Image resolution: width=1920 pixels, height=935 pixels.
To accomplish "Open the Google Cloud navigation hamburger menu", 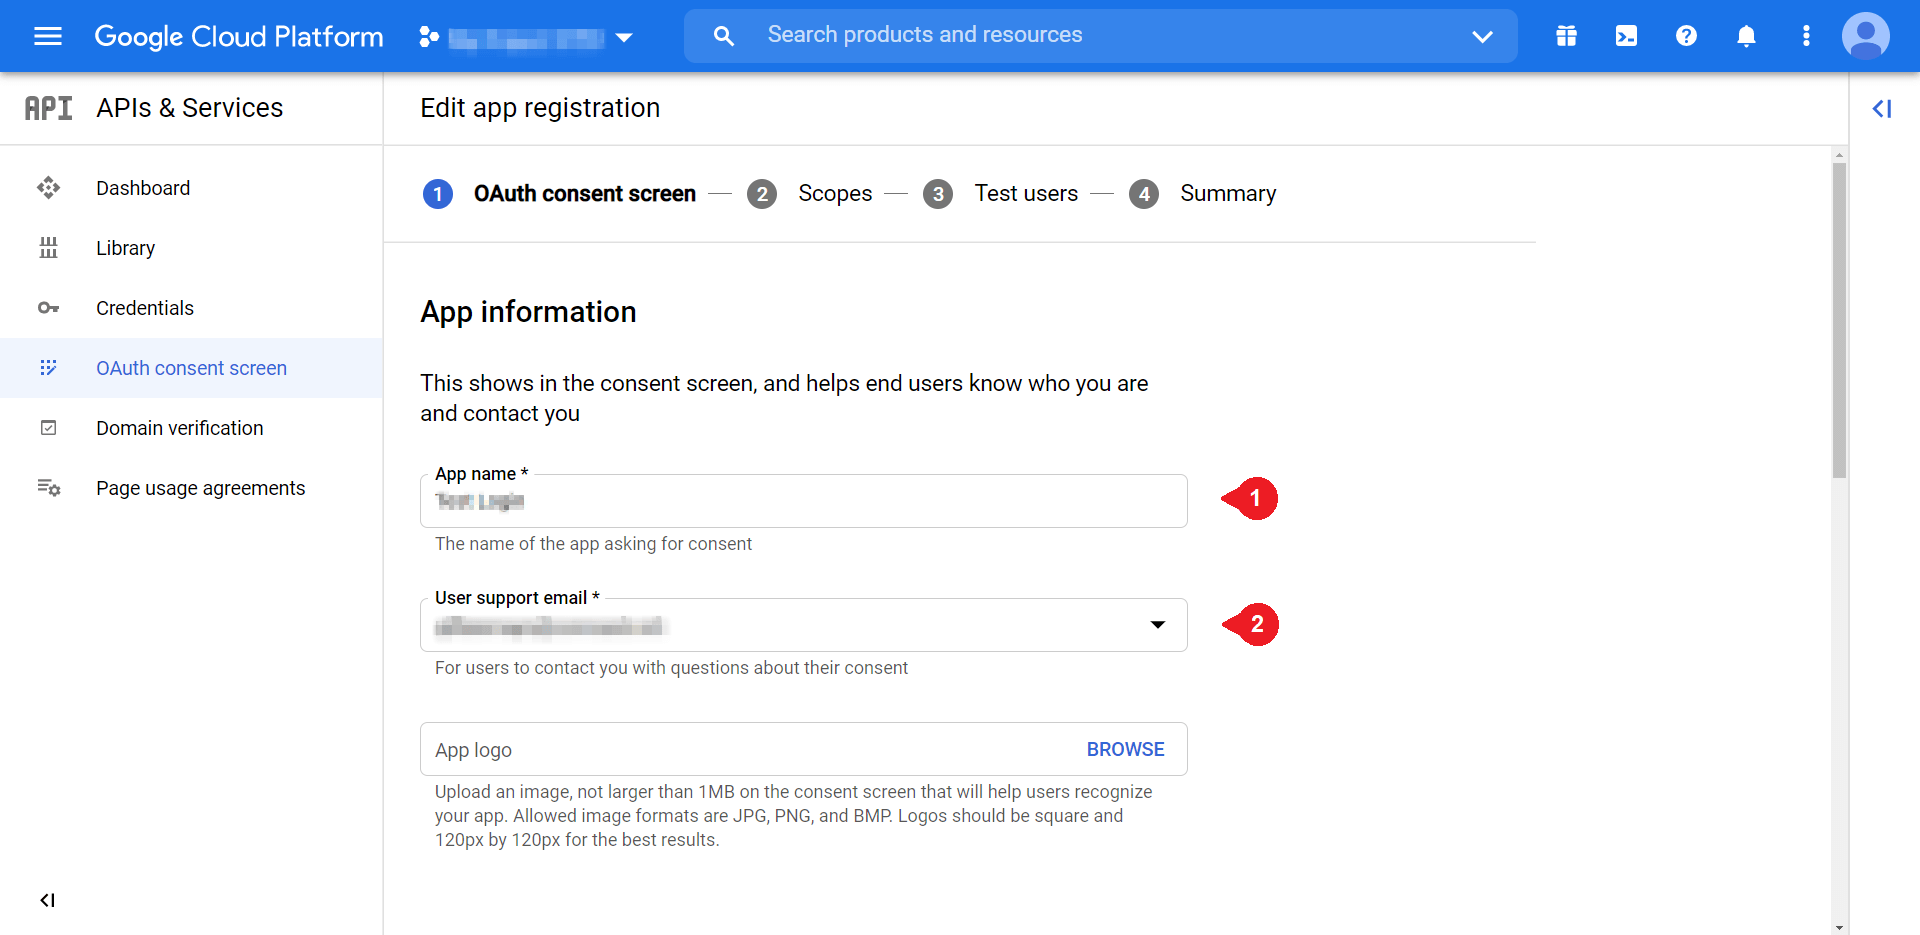I will click(47, 36).
